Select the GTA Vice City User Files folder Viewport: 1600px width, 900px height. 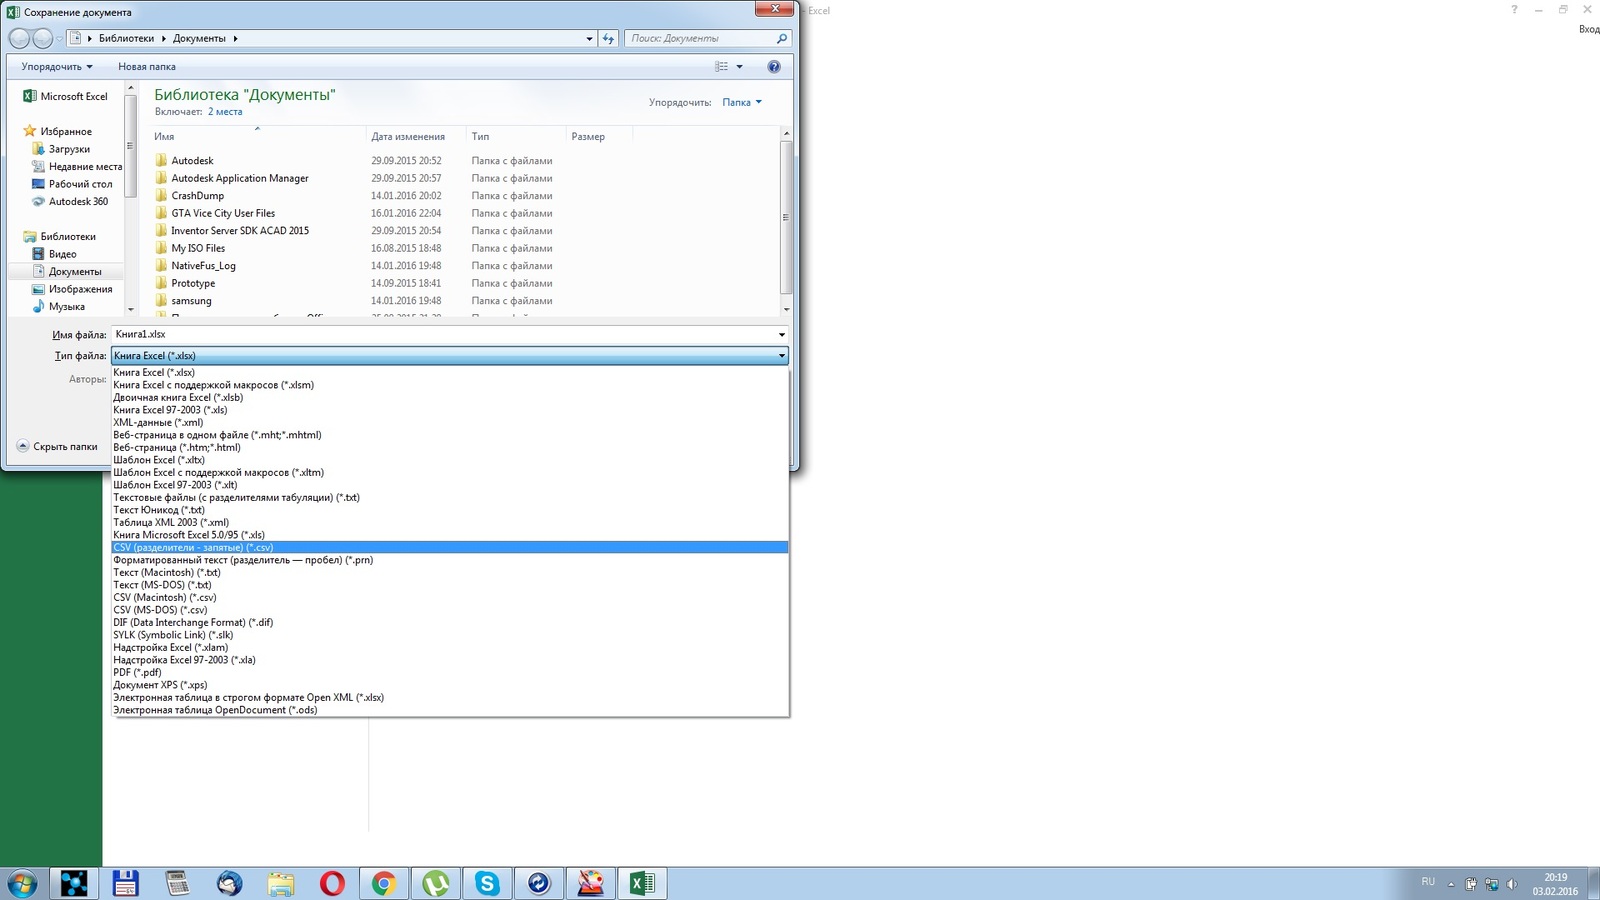tap(223, 213)
